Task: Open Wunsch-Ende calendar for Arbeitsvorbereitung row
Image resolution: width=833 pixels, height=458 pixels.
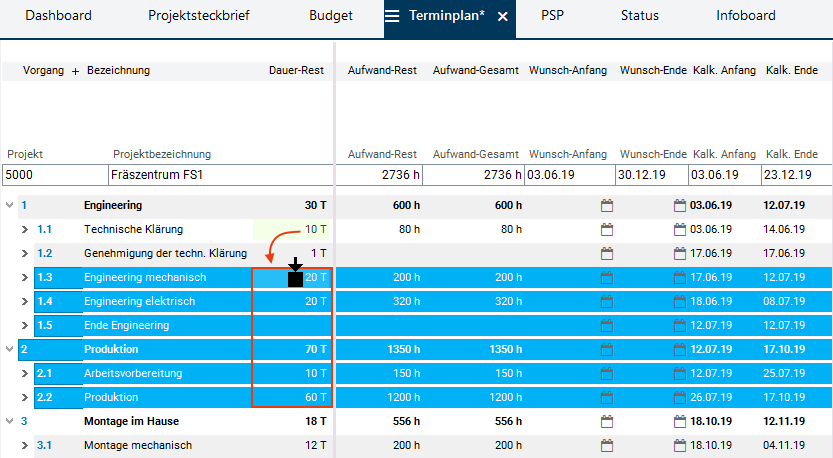Action: [681, 374]
